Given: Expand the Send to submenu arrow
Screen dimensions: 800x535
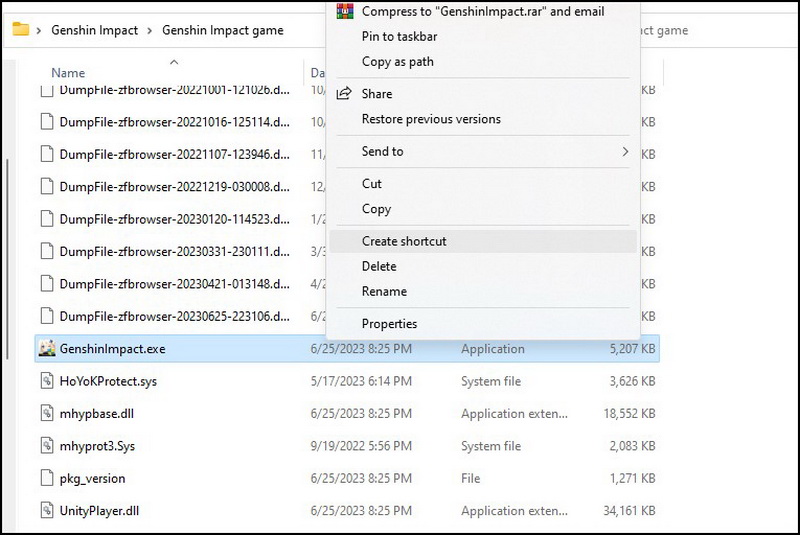Looking at the screenshot, I should (625, 151).
